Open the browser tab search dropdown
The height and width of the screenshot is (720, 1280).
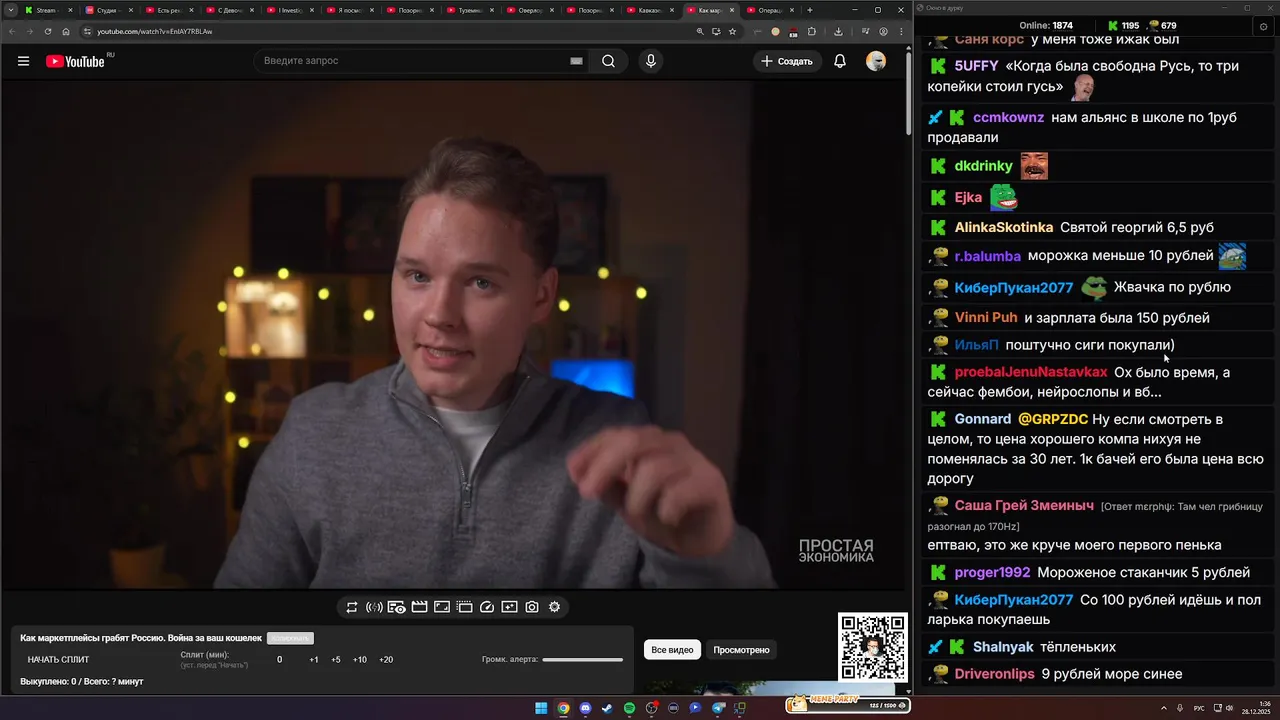(x=11, y=10)
